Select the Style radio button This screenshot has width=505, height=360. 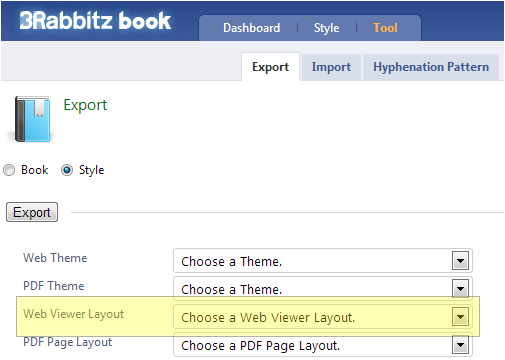point(67,170)
